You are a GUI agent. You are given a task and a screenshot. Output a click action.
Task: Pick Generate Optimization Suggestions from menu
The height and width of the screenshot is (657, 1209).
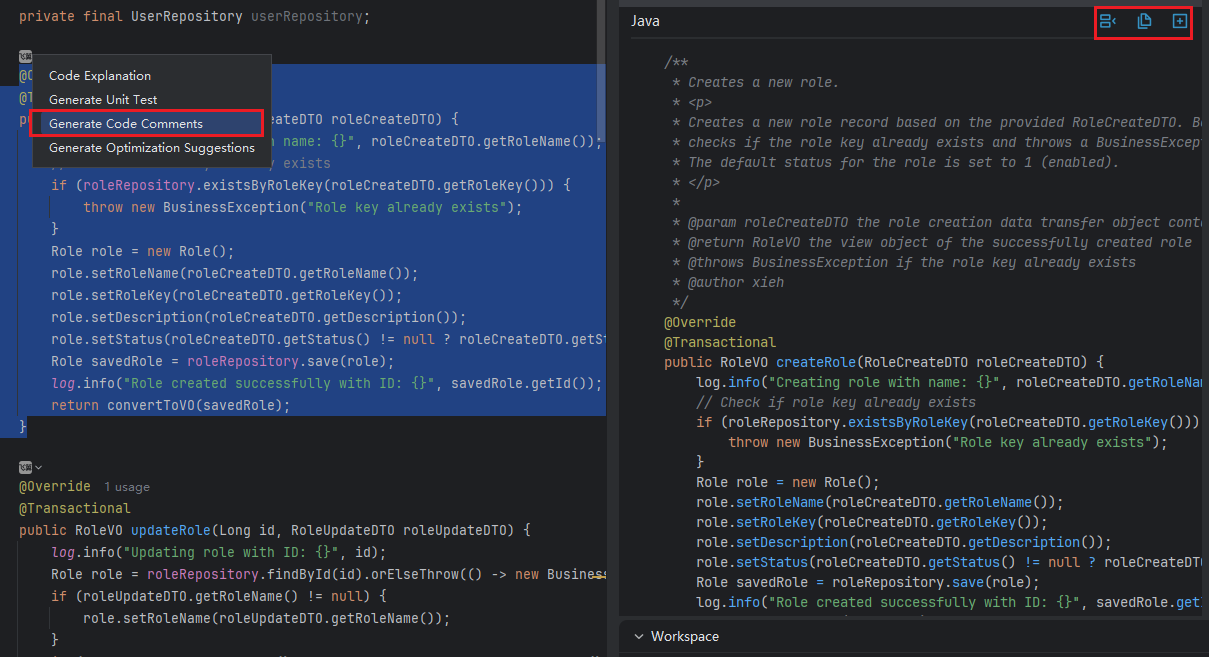tap(152, 147)
